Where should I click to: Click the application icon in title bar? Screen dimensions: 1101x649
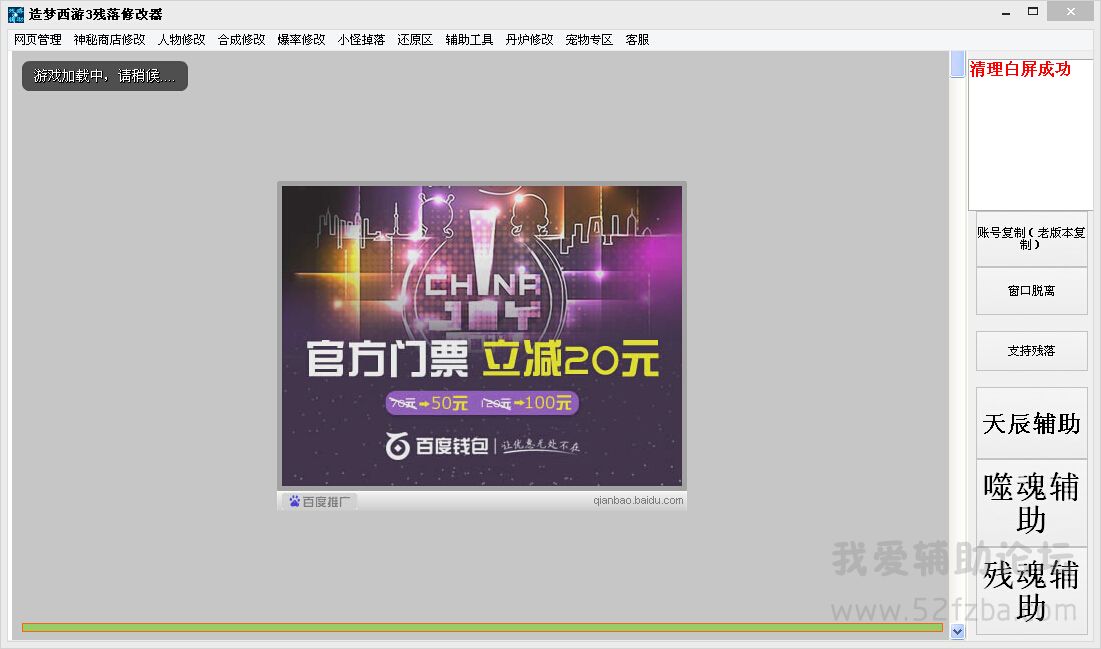tap(15, 14)
